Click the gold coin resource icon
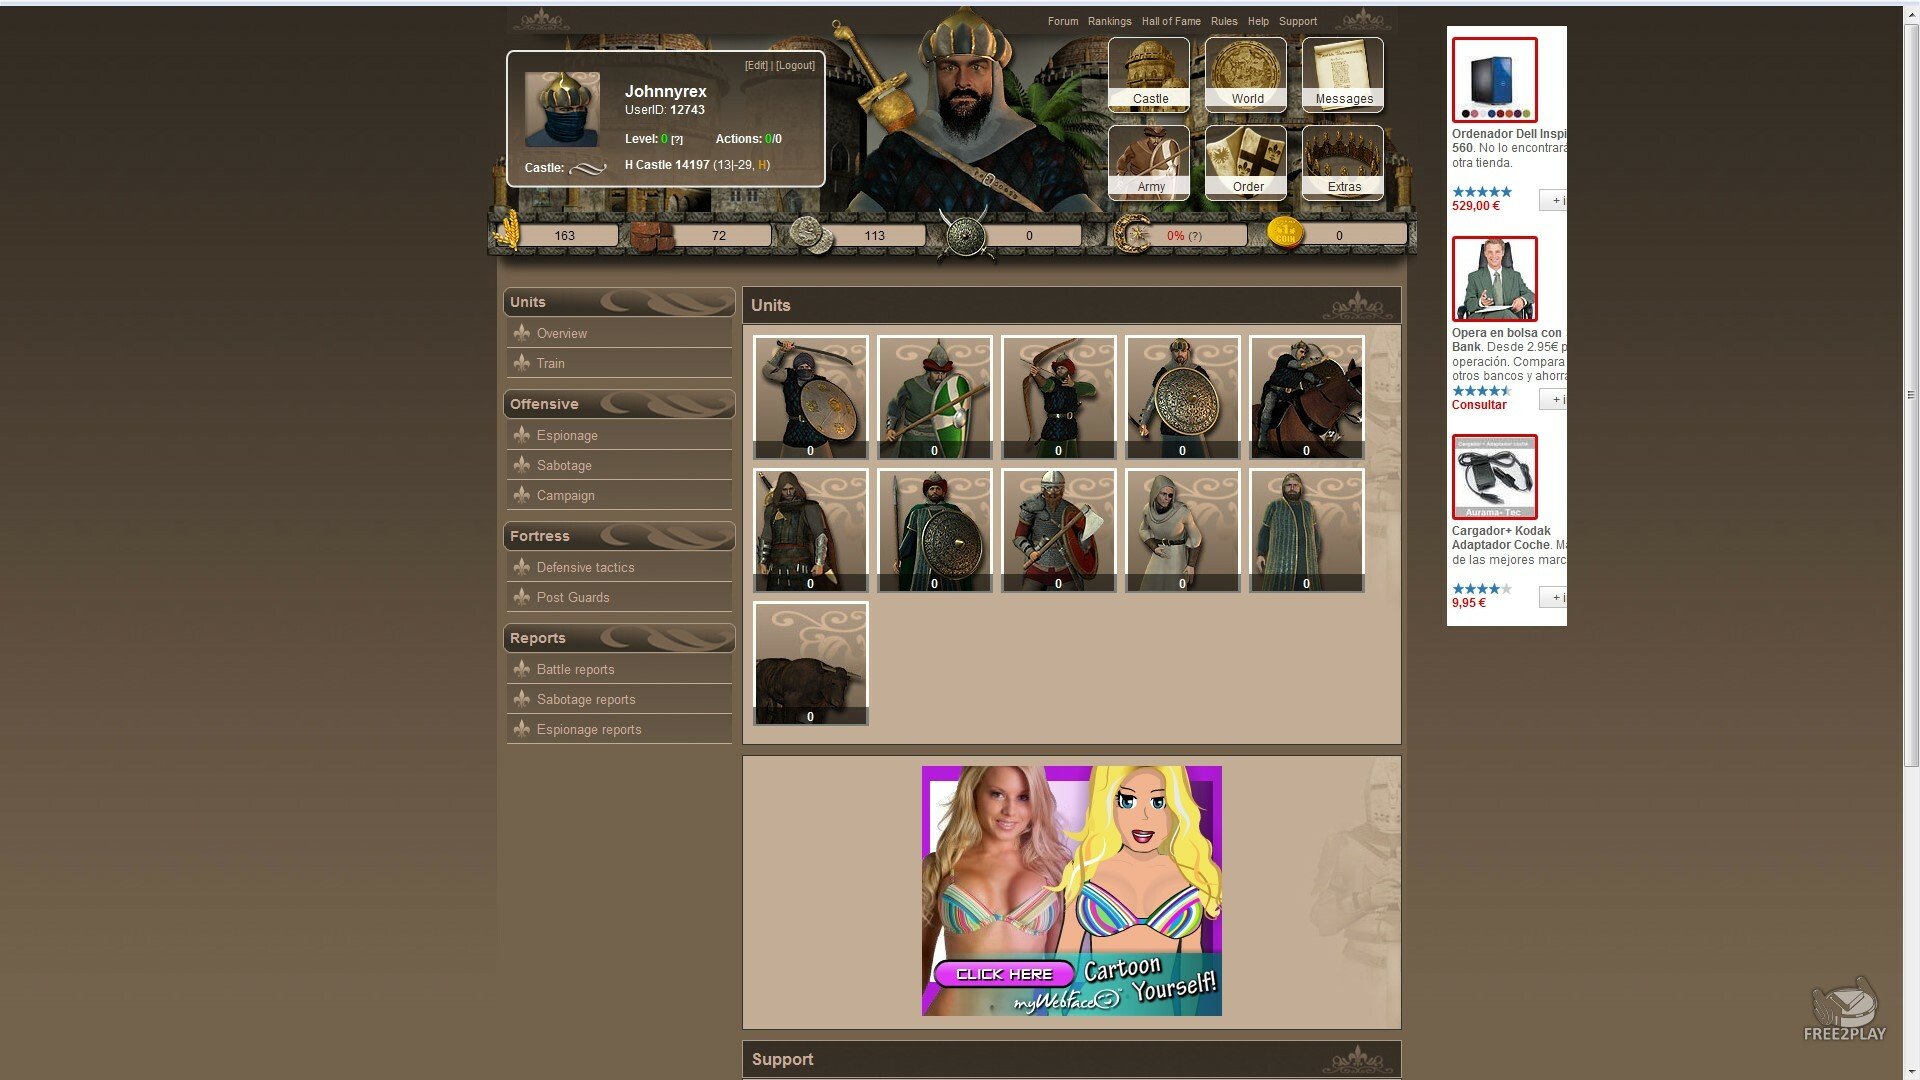This screenshot has width=1920, height=1080. 1285,234
